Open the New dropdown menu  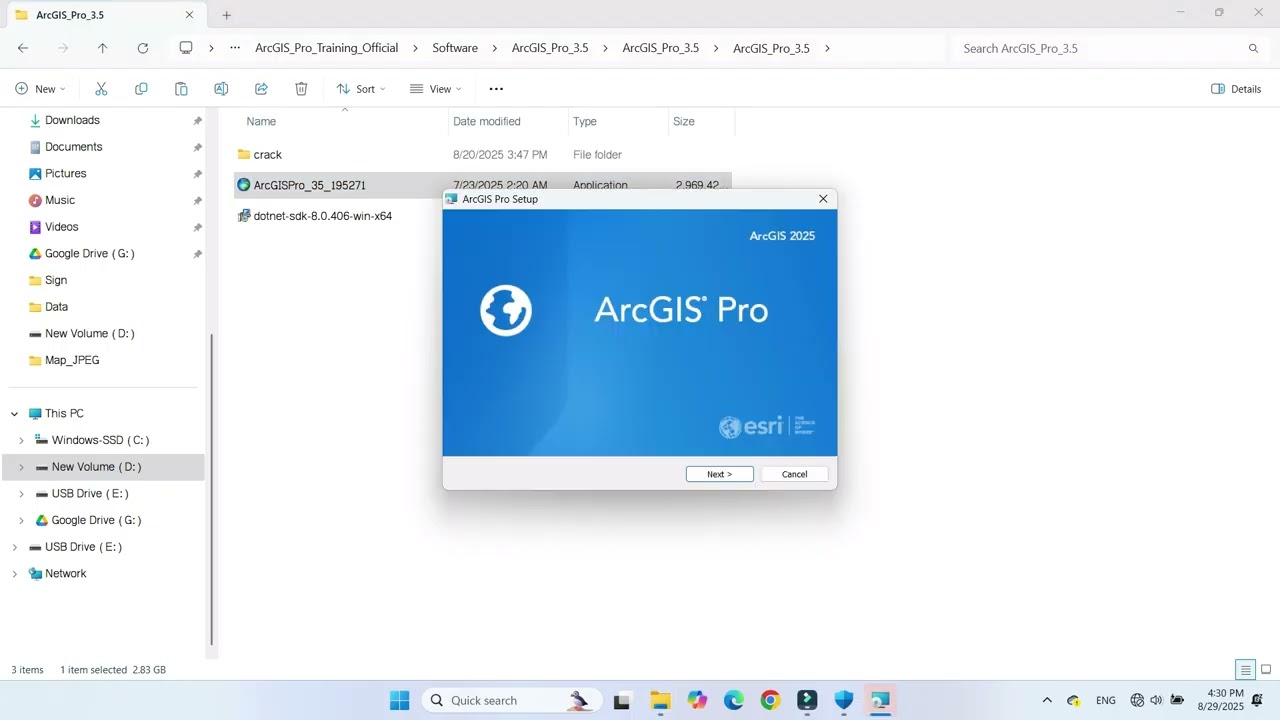pyautogui.click(x=41, y=89)
